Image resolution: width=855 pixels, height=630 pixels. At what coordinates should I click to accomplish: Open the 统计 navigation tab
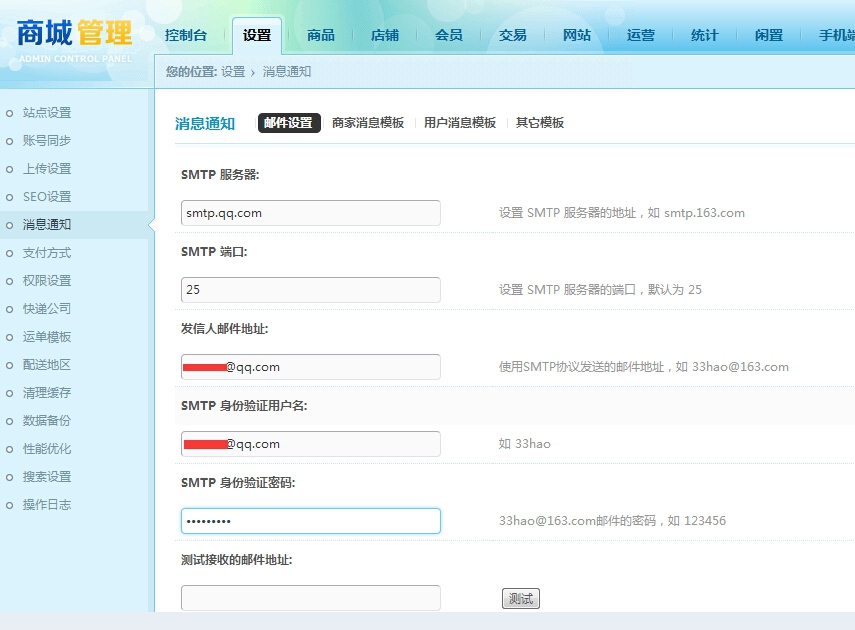(x=705, y=35)
